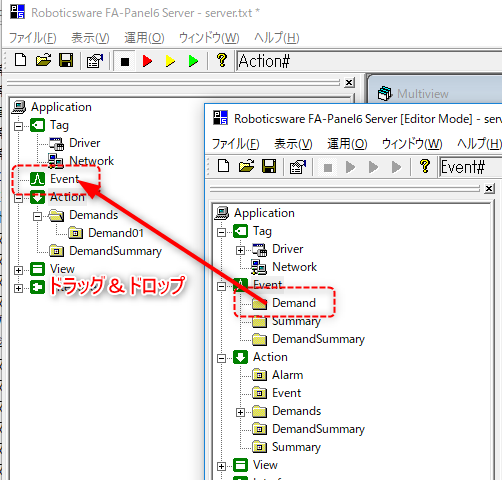Click the red Run arrow in toolbar

coord(147,61)
